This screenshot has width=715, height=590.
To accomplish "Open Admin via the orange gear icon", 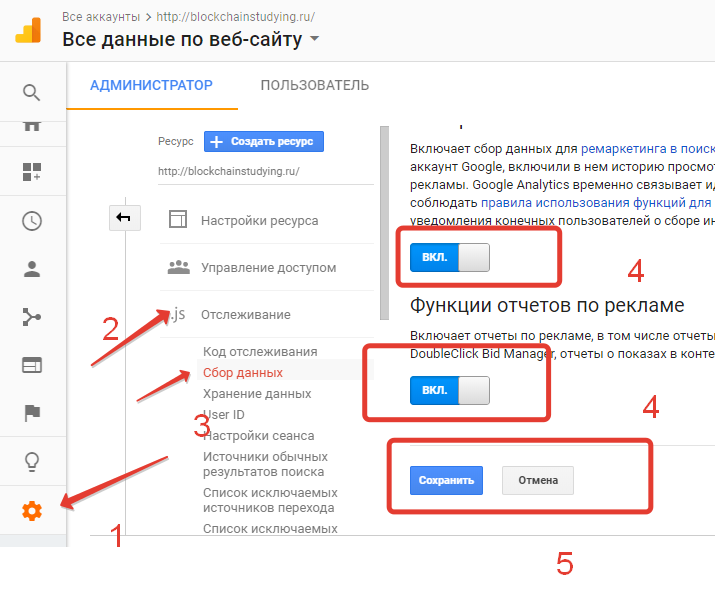I will 32,511.
